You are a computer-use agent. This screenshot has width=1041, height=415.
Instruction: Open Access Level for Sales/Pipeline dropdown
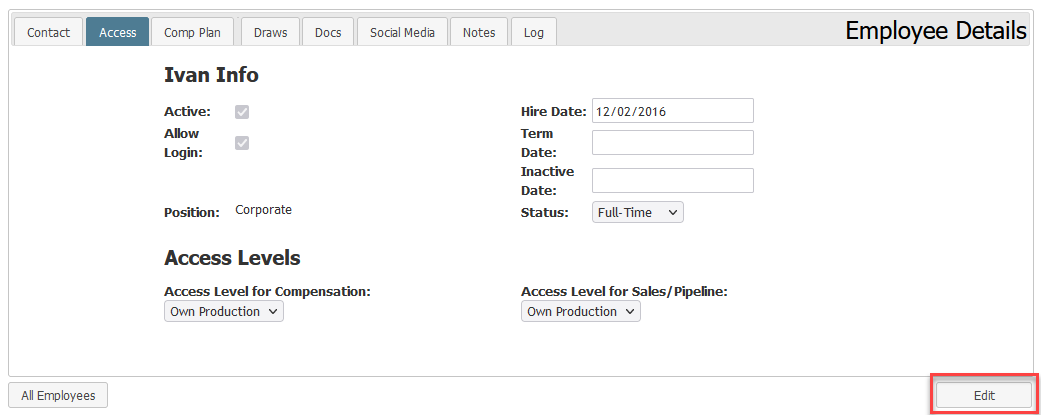(581, 311)
